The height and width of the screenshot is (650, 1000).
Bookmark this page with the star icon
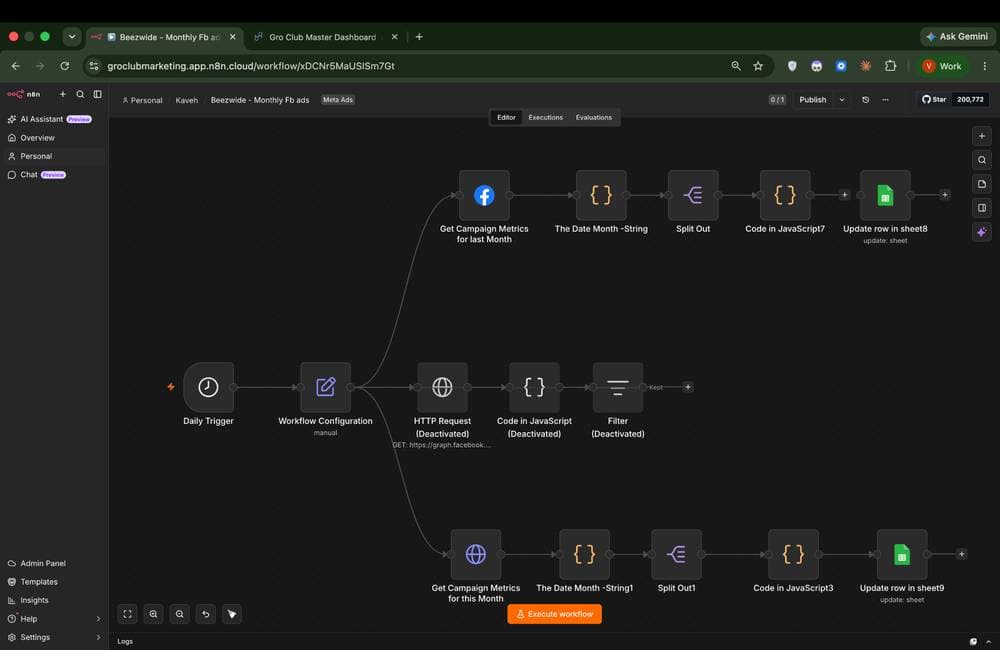click(x=758, y=66)
